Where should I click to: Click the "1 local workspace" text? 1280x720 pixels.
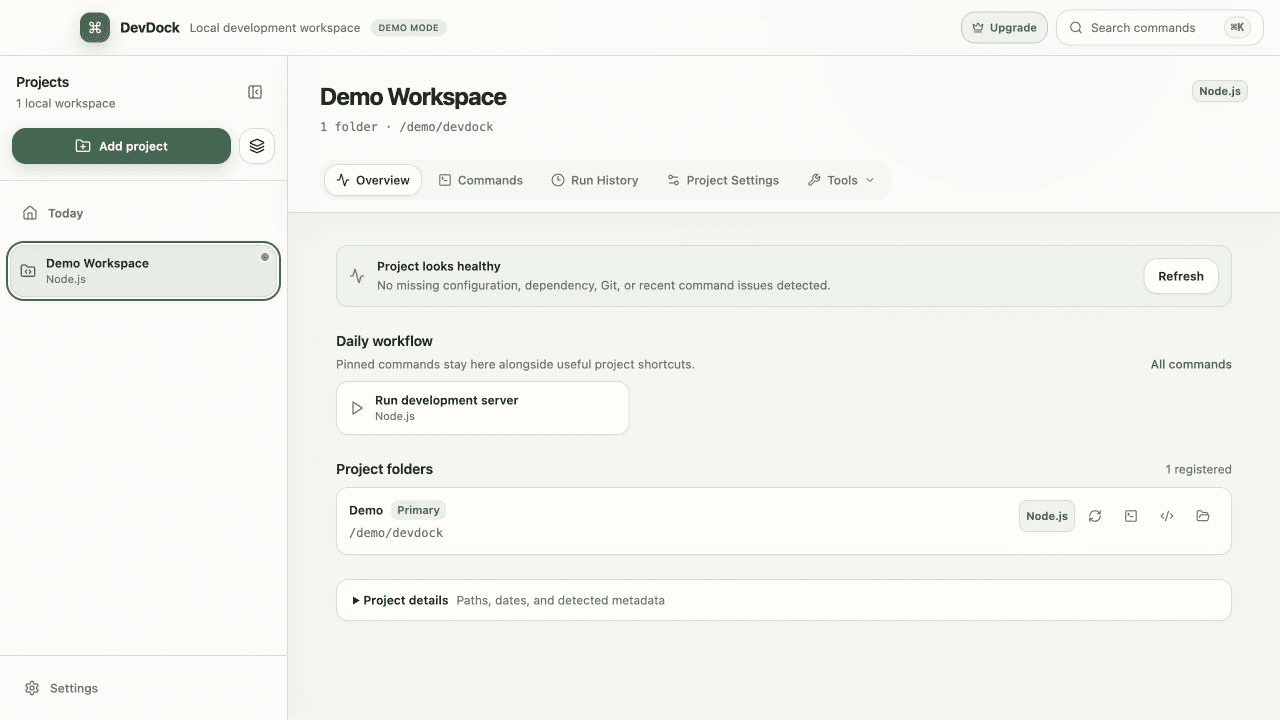tap(66, 103)
